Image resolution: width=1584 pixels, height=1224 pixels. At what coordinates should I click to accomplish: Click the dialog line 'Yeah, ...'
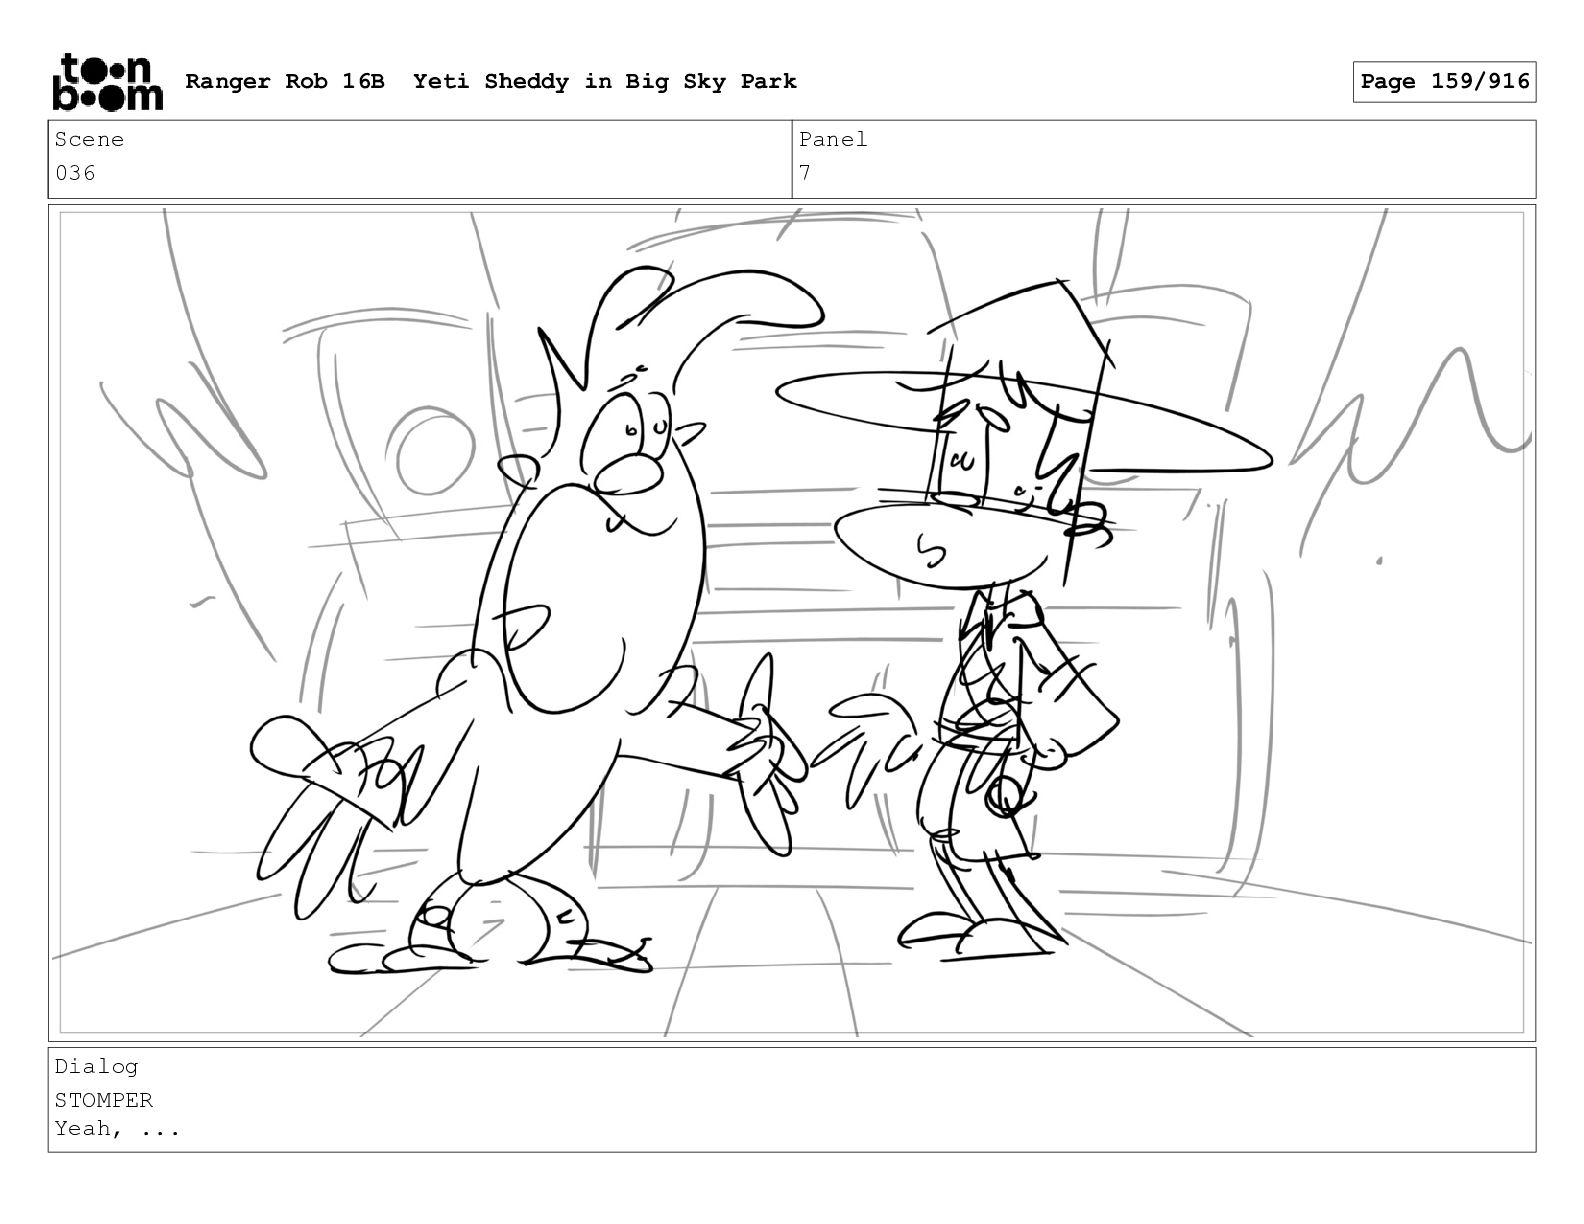coord(117,1129)
